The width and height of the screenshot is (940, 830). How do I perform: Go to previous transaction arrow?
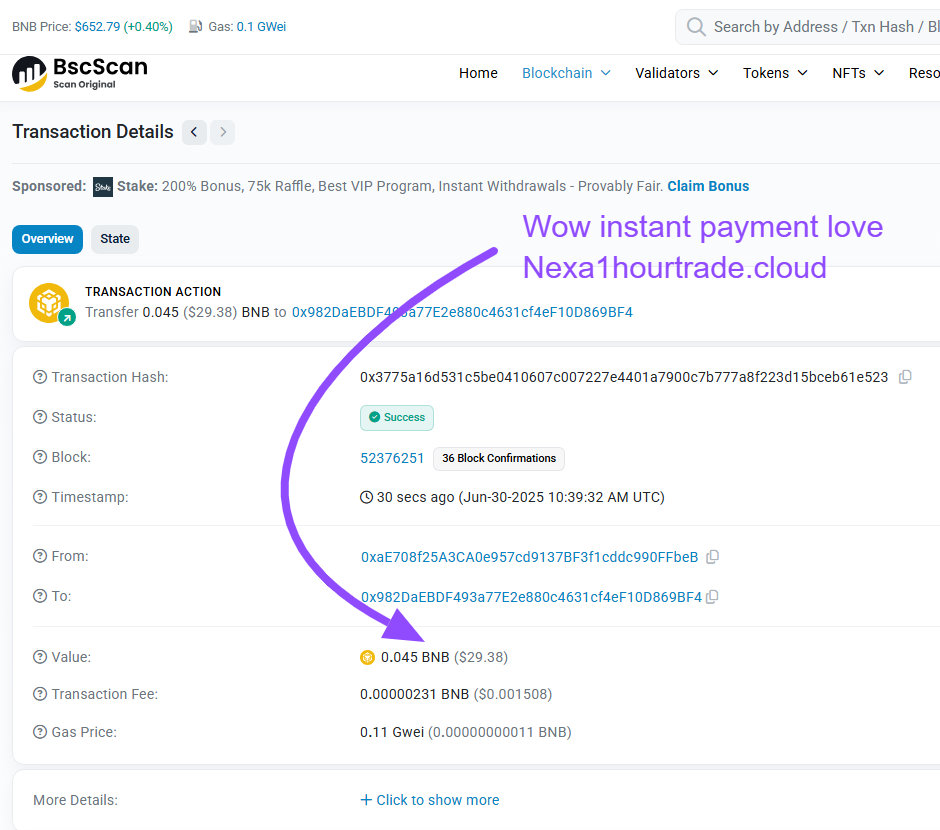click(x=194, y=132)
